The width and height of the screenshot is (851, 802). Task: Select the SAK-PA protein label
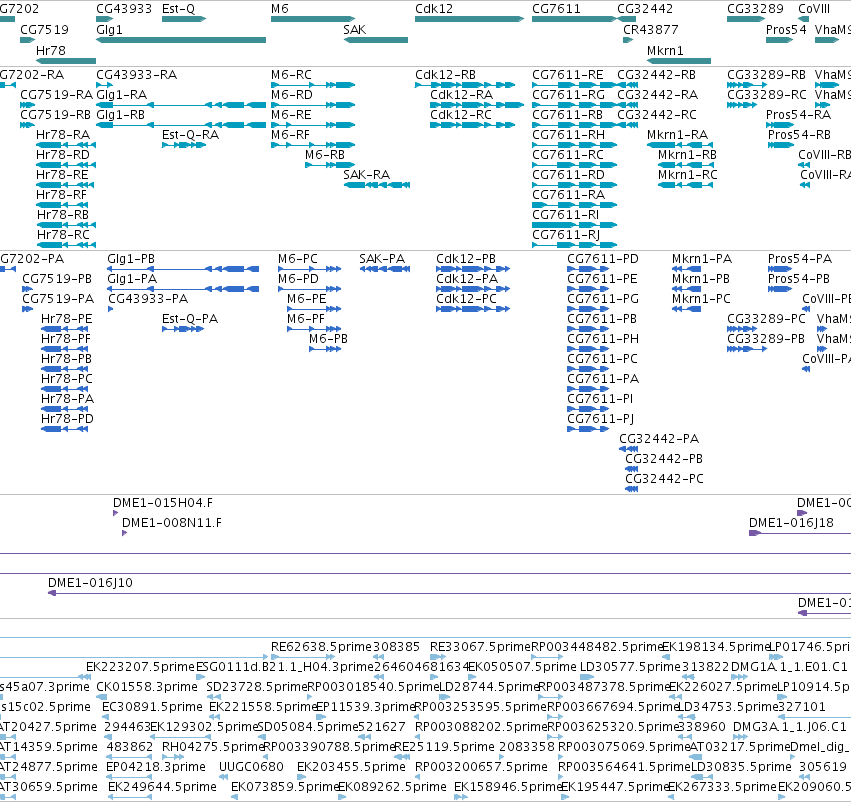(382, 259)
